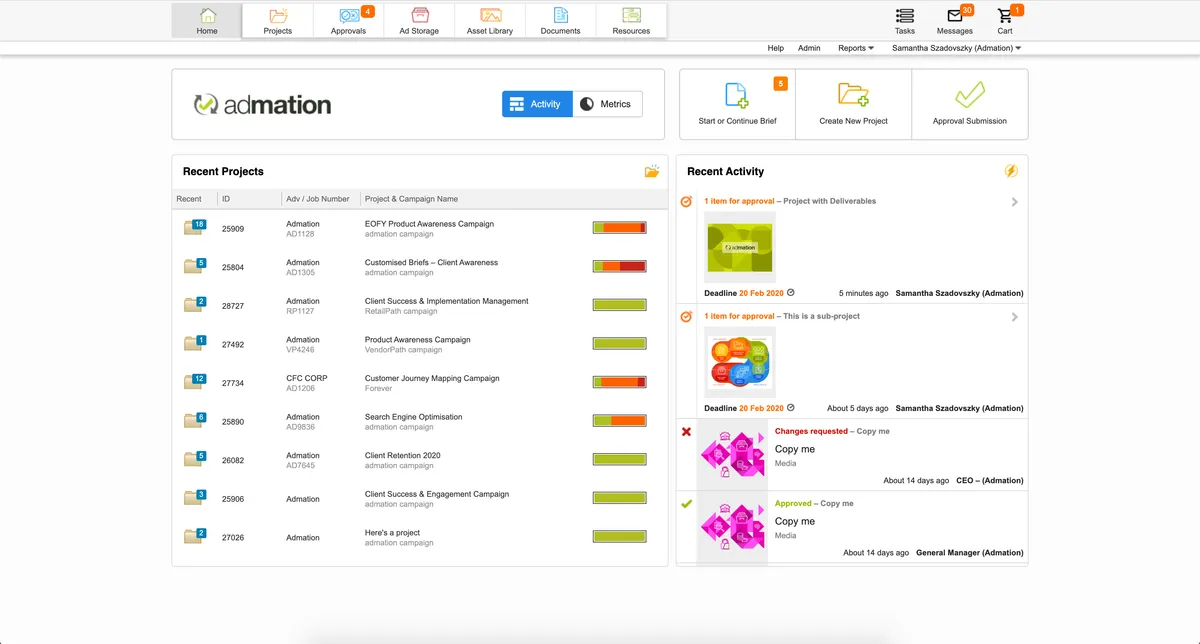Open the pink thumbnail on the Changes requested item
Viewport: 1200px width, 644px height.
click(x=732, y=455)
